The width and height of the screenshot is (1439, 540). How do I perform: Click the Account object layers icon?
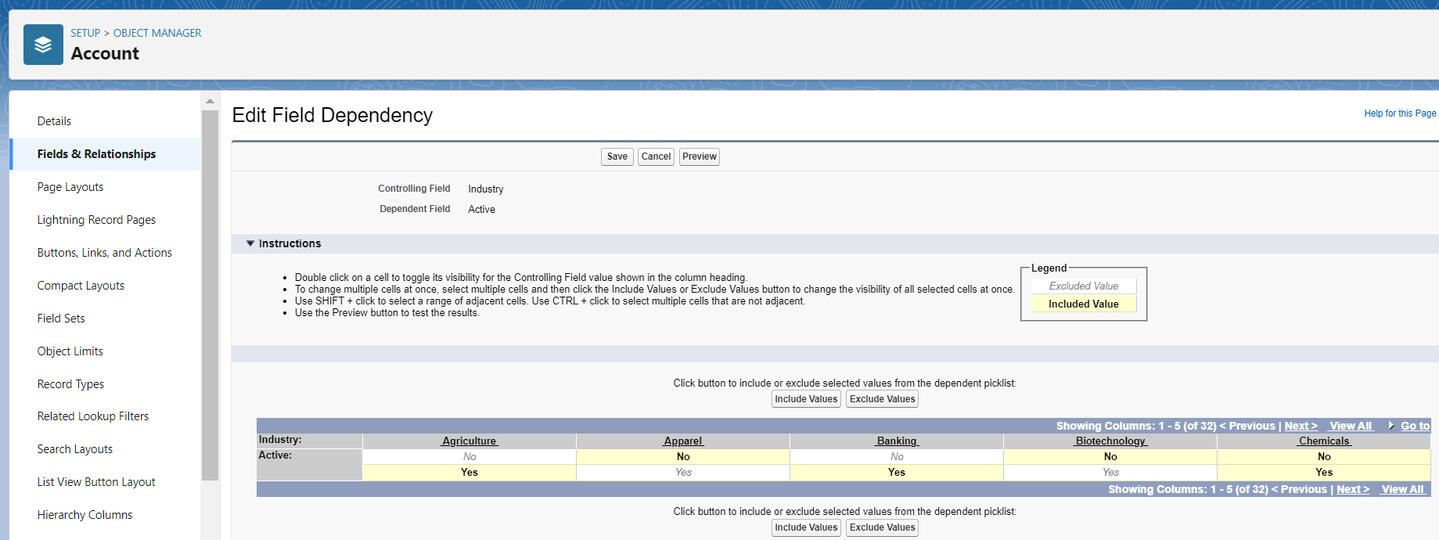43,45
